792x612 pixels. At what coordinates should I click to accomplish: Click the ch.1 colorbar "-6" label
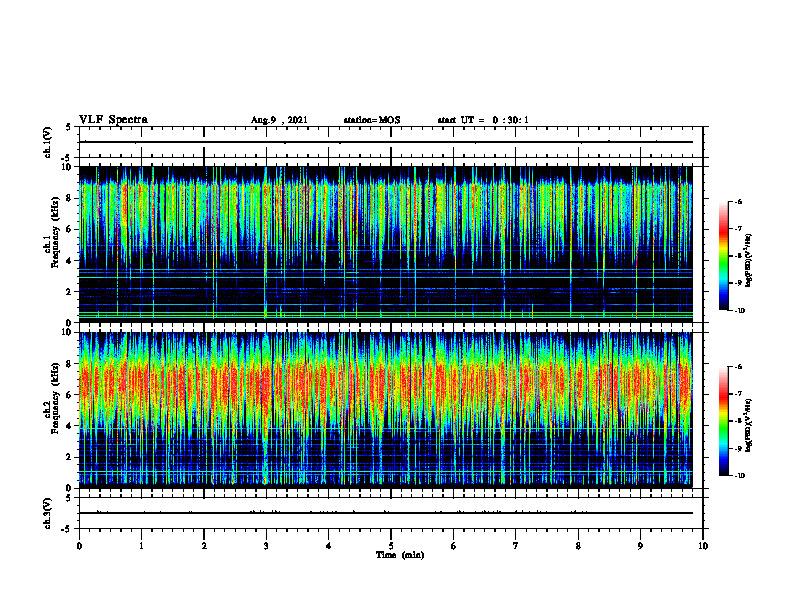coord(739,202)
